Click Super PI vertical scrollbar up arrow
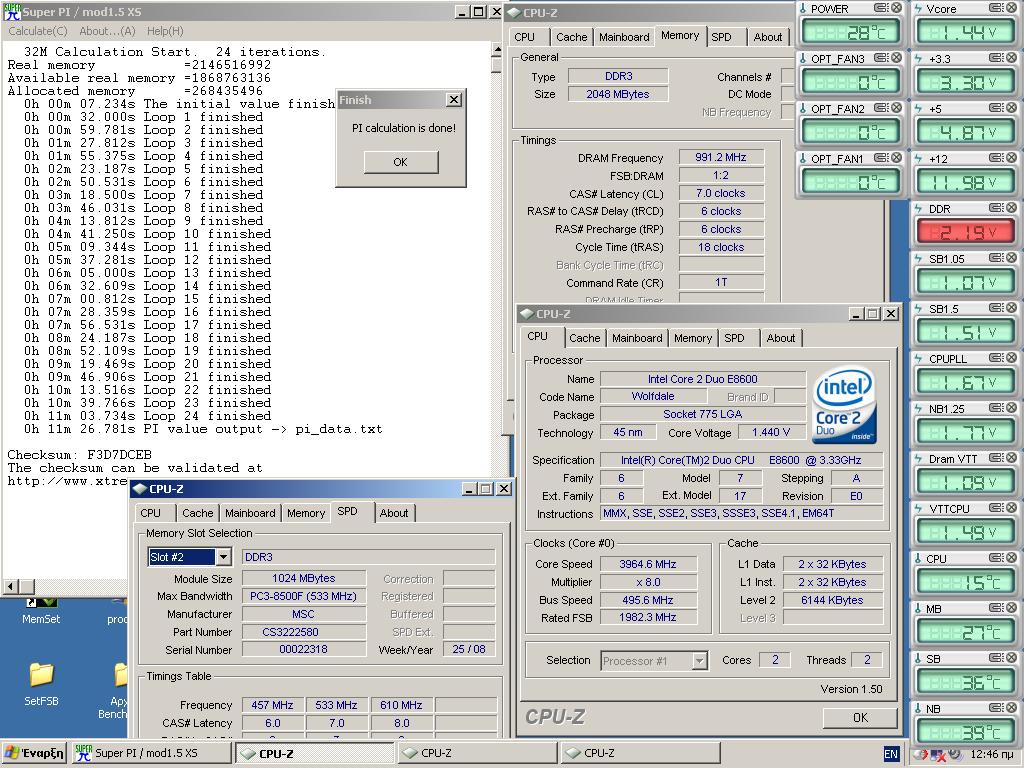This screenshot has height=768, width=1024. pyautogui.click(x=498, y=50)
